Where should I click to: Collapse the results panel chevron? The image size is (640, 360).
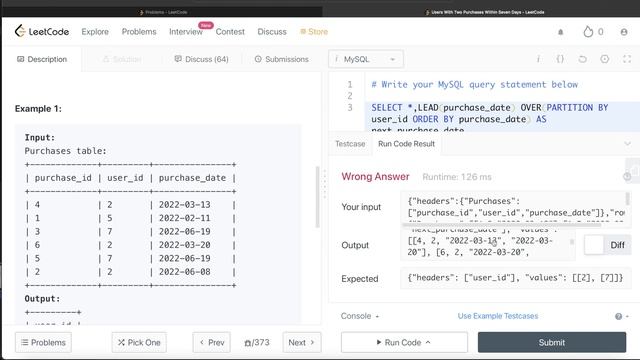coord(627,144)
